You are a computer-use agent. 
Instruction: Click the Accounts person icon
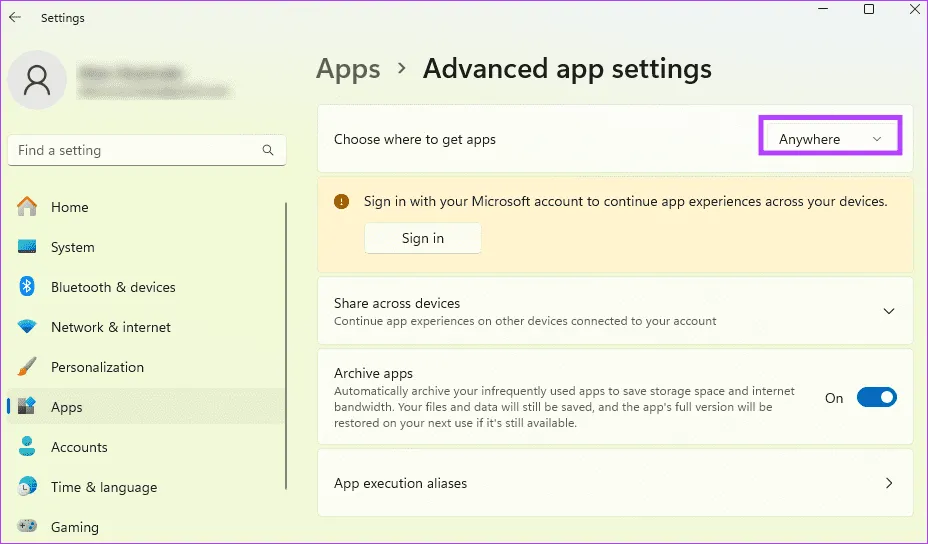click(x=28, y=447)
